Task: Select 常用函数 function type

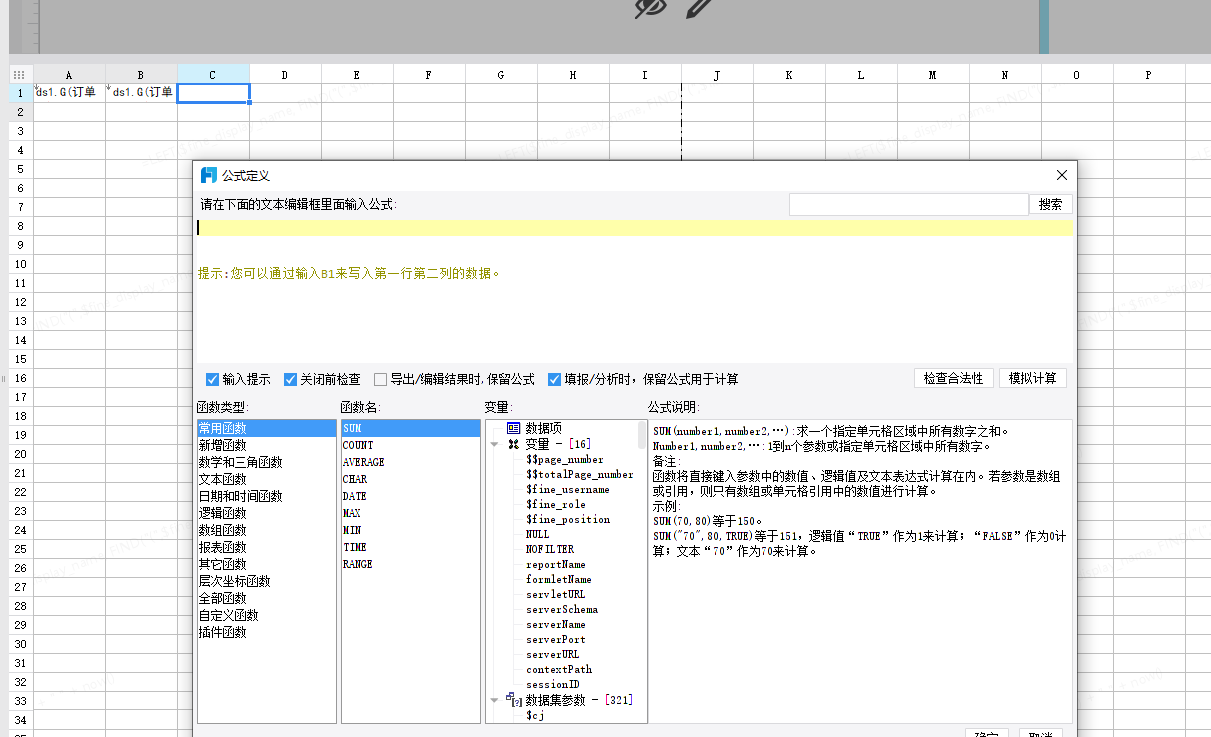Action: [x=267, y=428]
